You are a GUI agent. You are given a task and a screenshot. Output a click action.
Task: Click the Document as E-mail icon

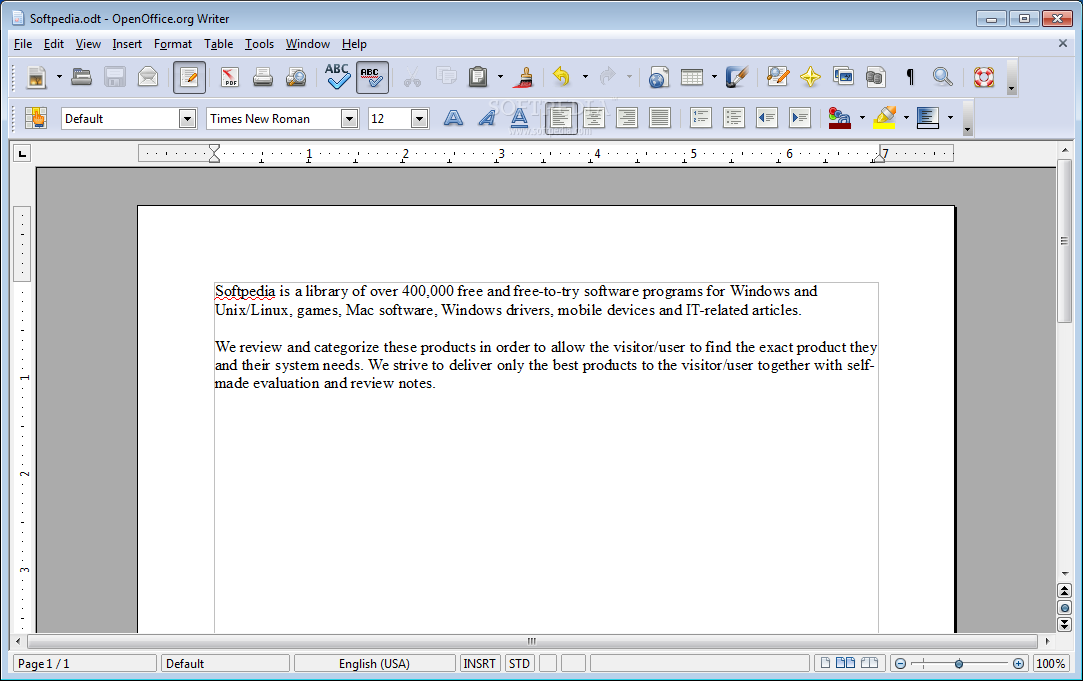click(148, 77)
